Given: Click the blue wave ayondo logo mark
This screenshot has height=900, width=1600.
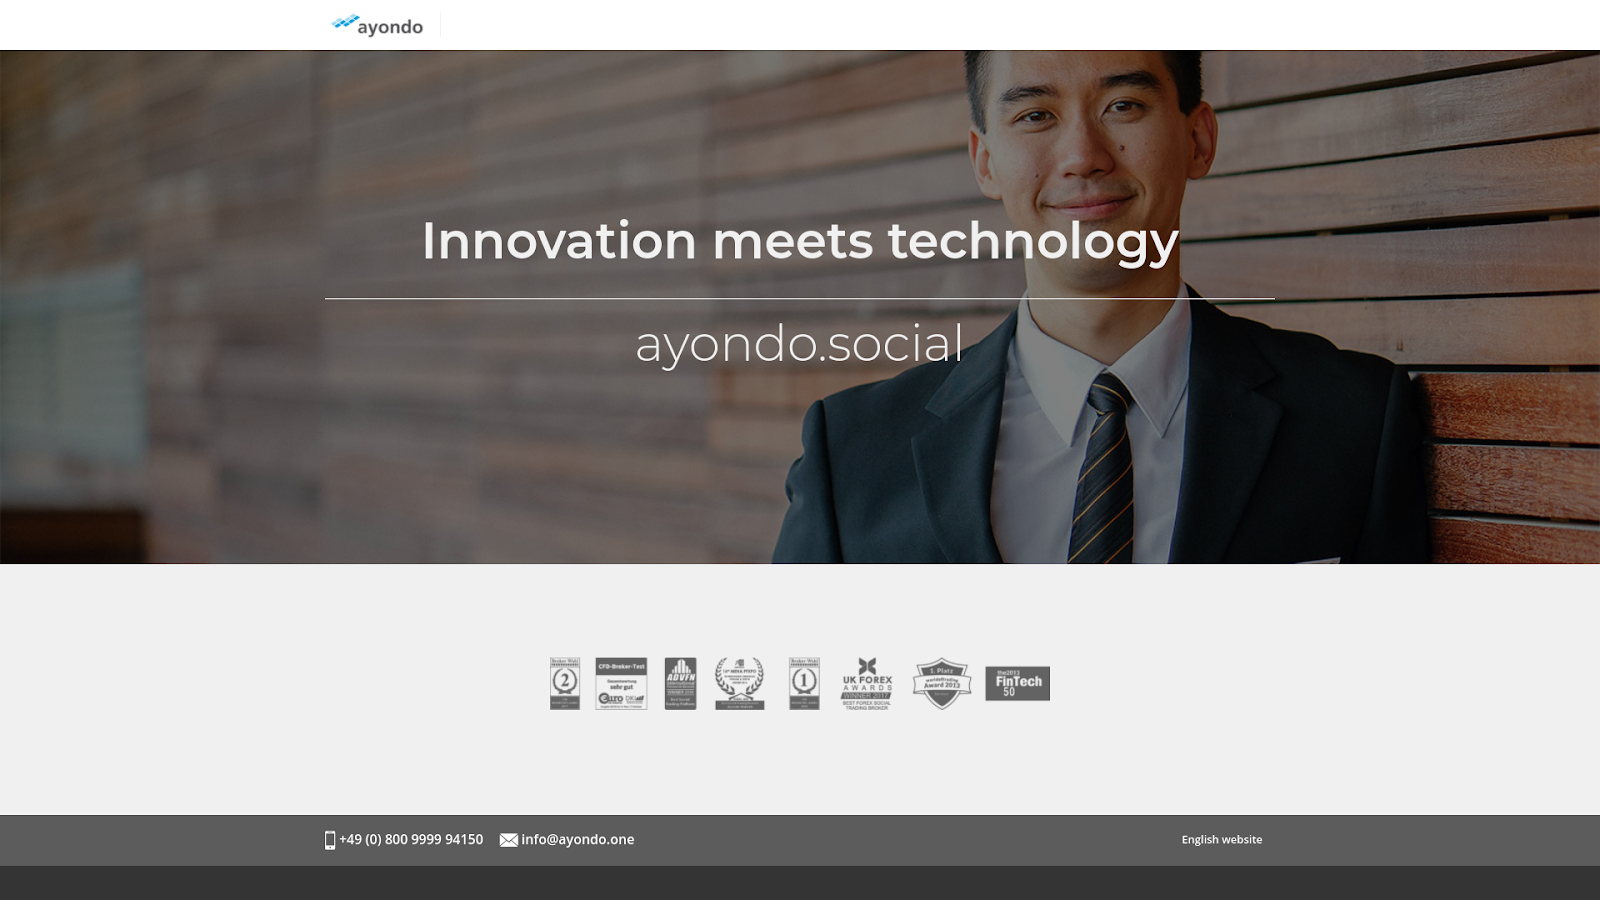Looking at the screenshot, I should [345, 22].
